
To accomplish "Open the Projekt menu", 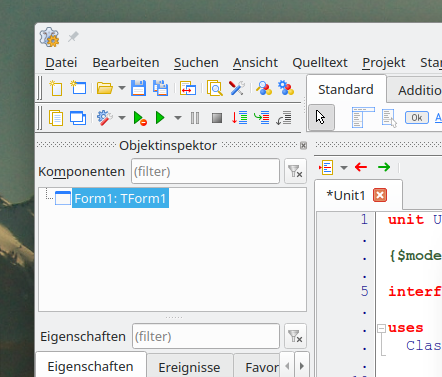I will [x=384, y=63].
